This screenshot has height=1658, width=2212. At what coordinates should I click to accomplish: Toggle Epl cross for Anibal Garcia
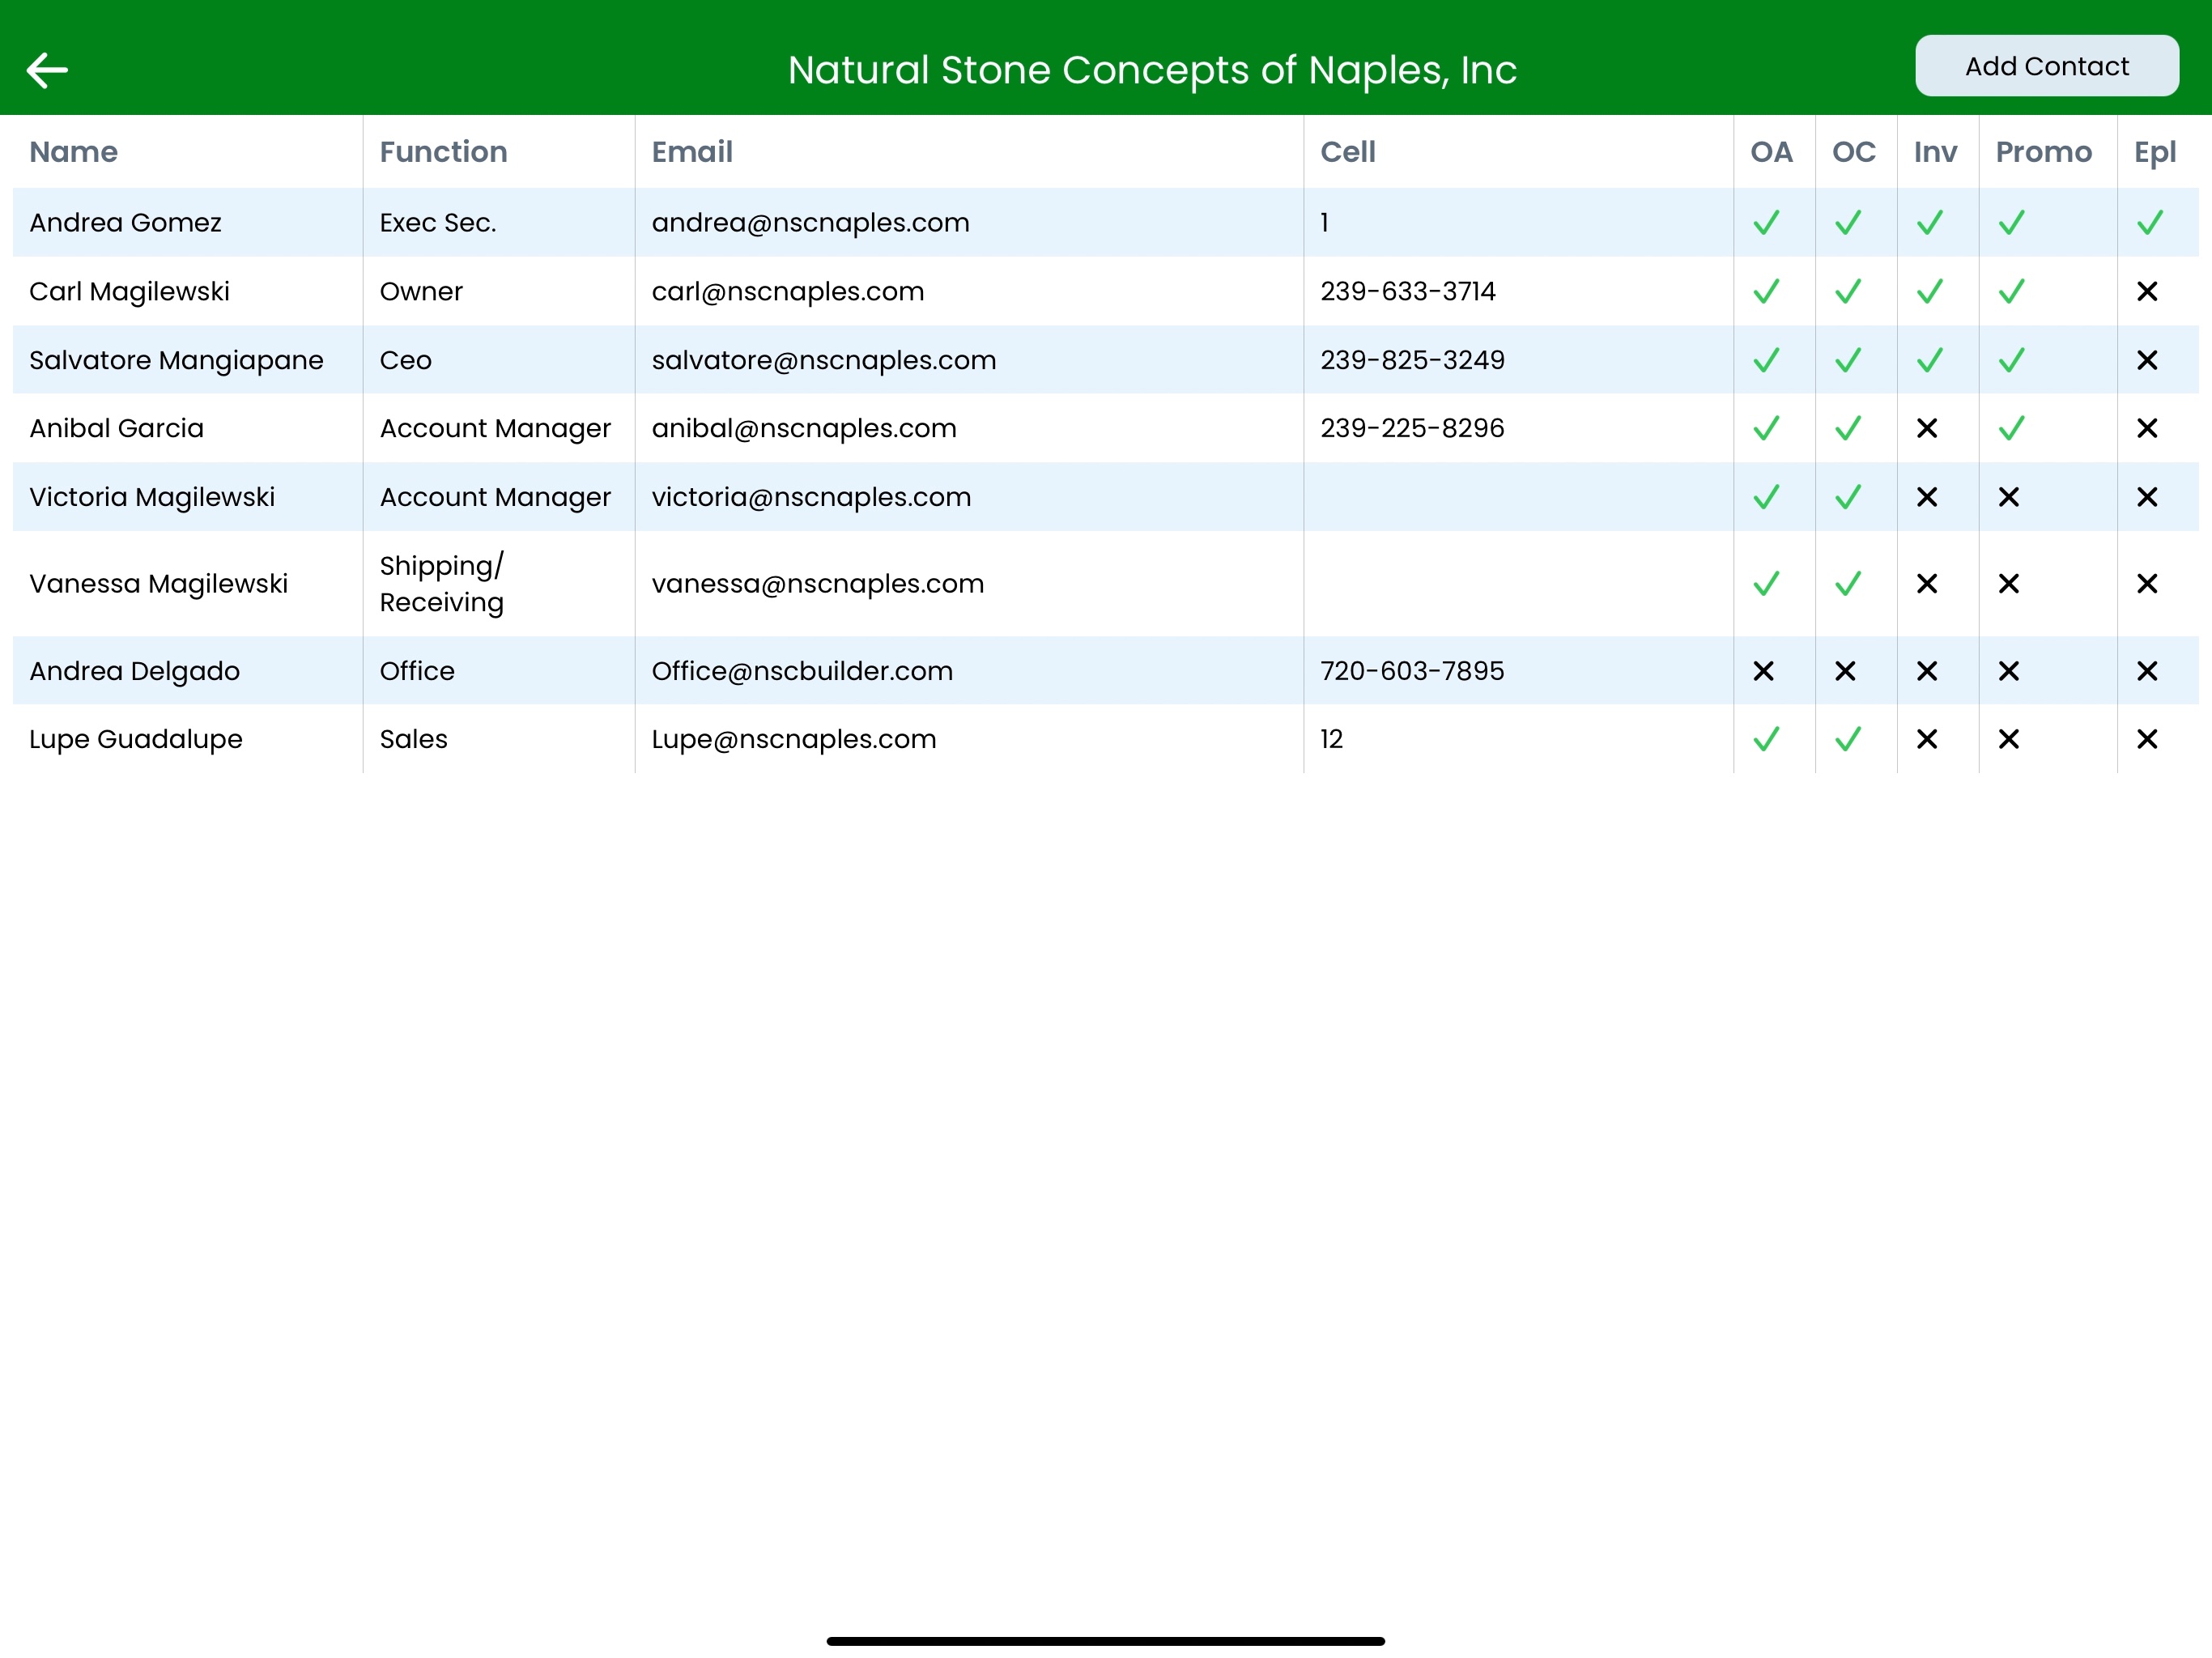coord(2147,428)
